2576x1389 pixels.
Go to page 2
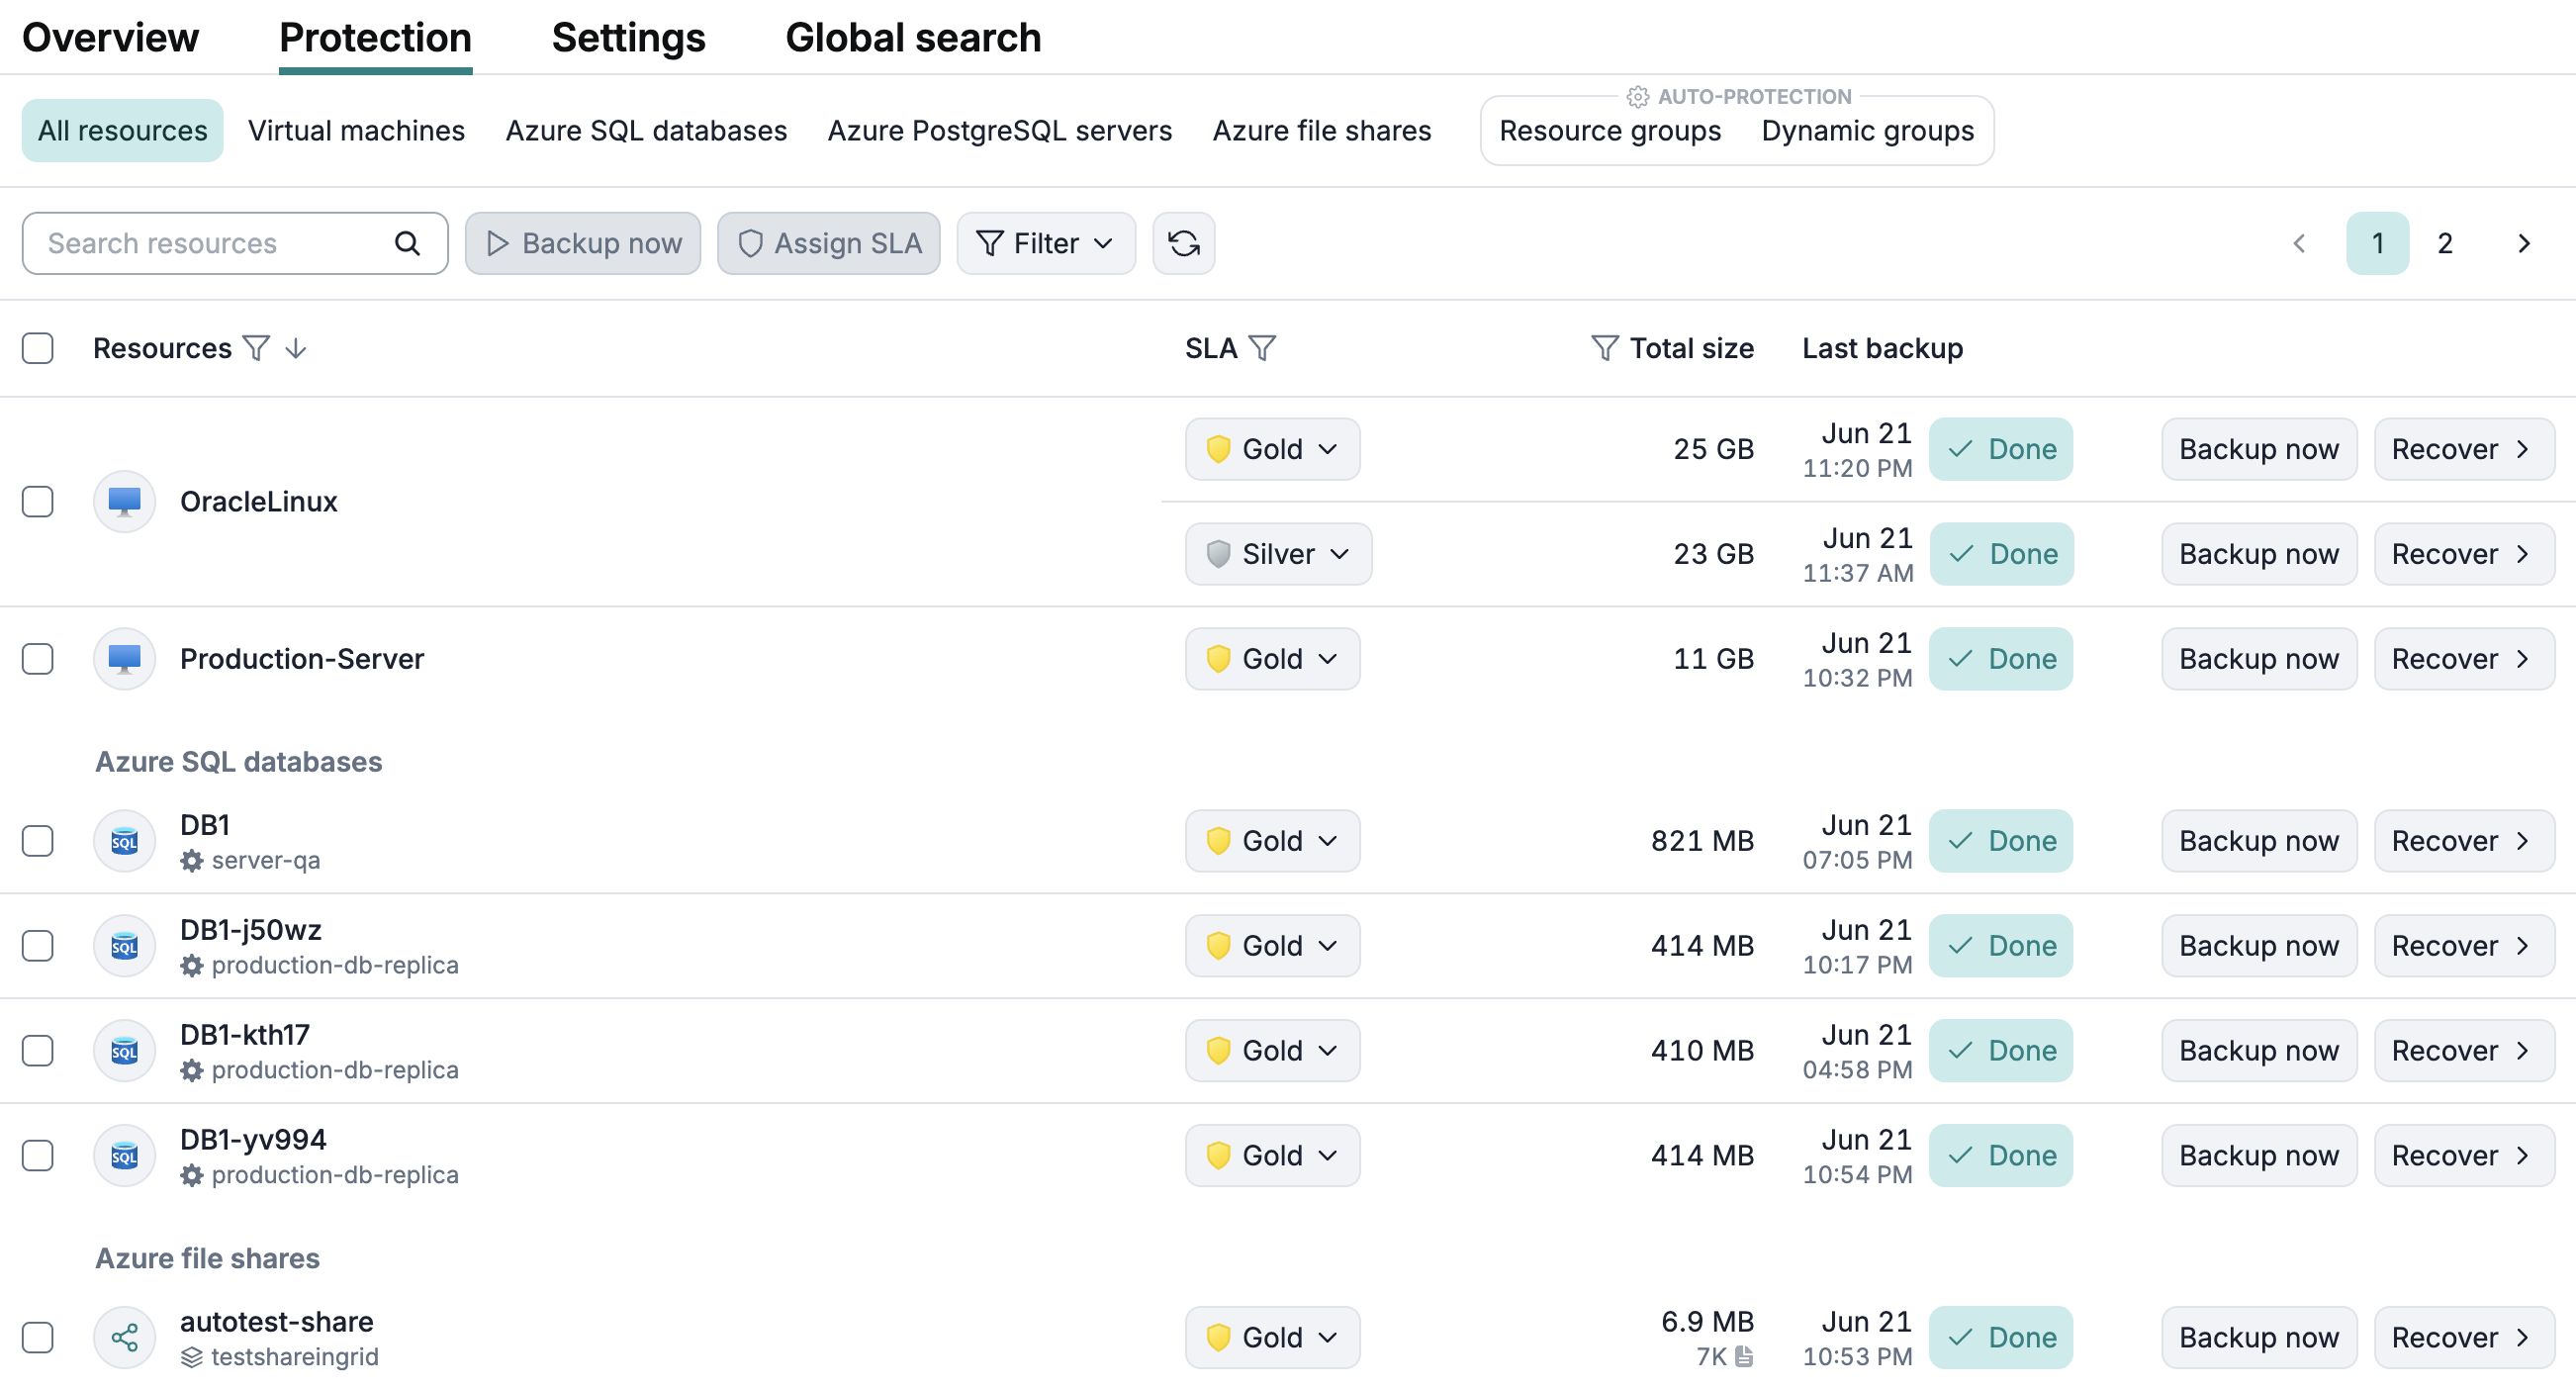2445,243
